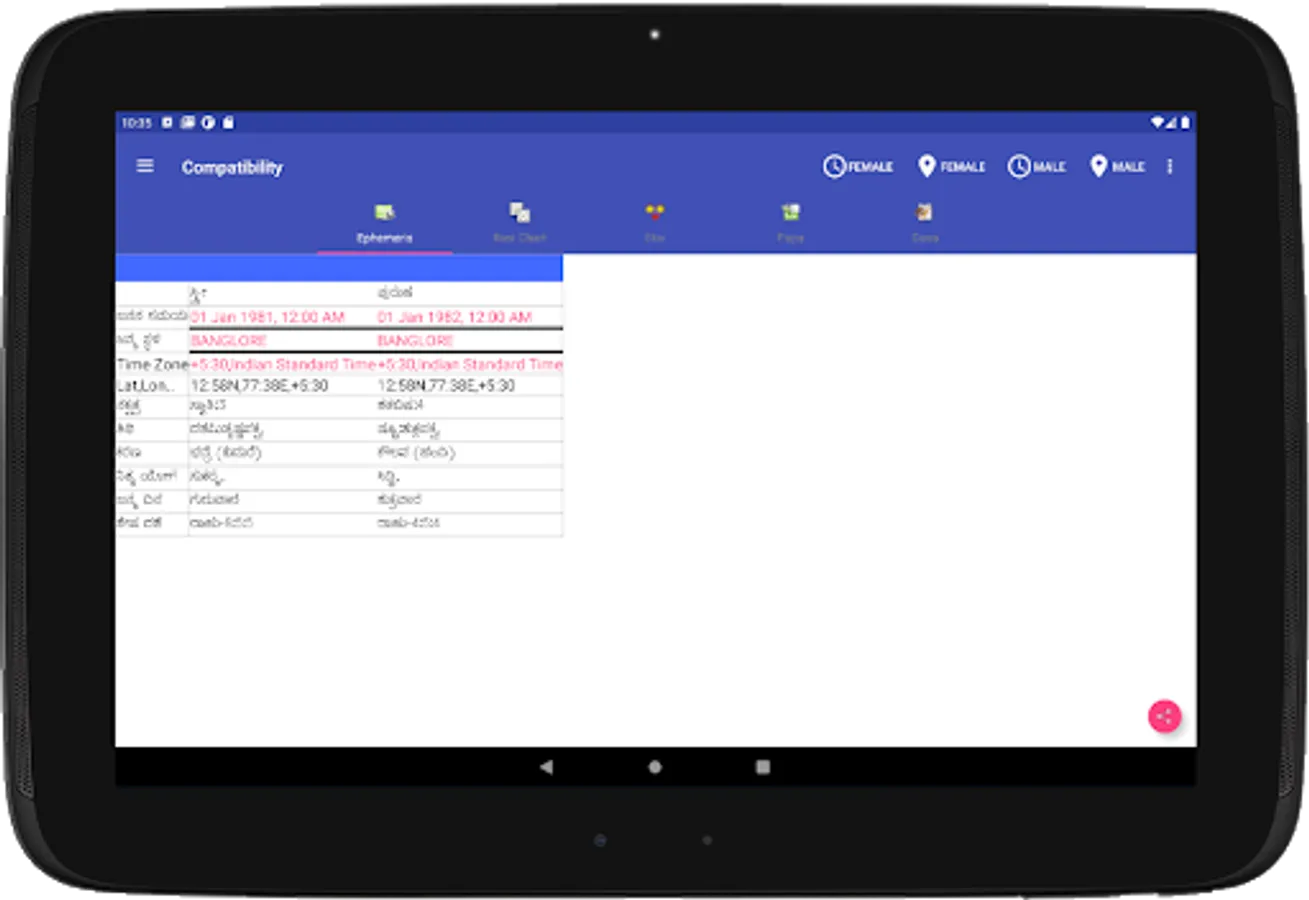Tap Android back navigation button

(x=546, y=767)
